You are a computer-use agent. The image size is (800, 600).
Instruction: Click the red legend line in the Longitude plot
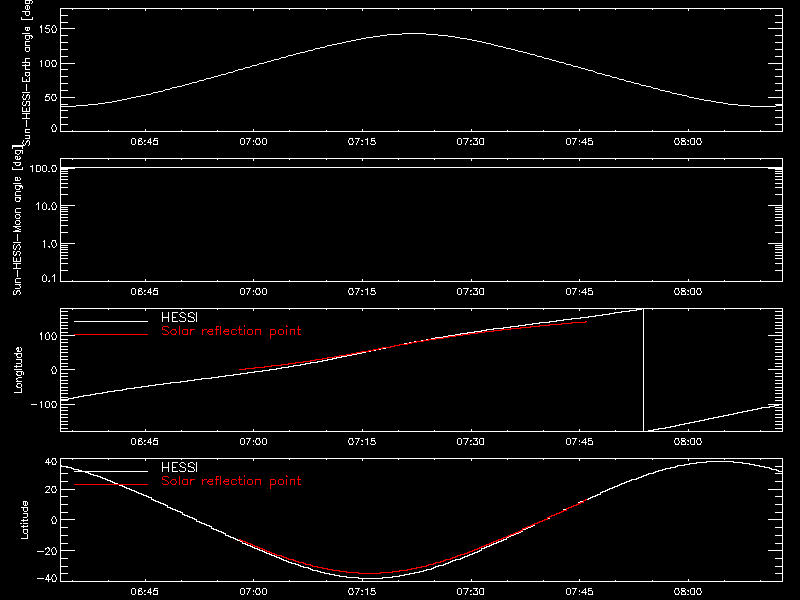point(111,335)
